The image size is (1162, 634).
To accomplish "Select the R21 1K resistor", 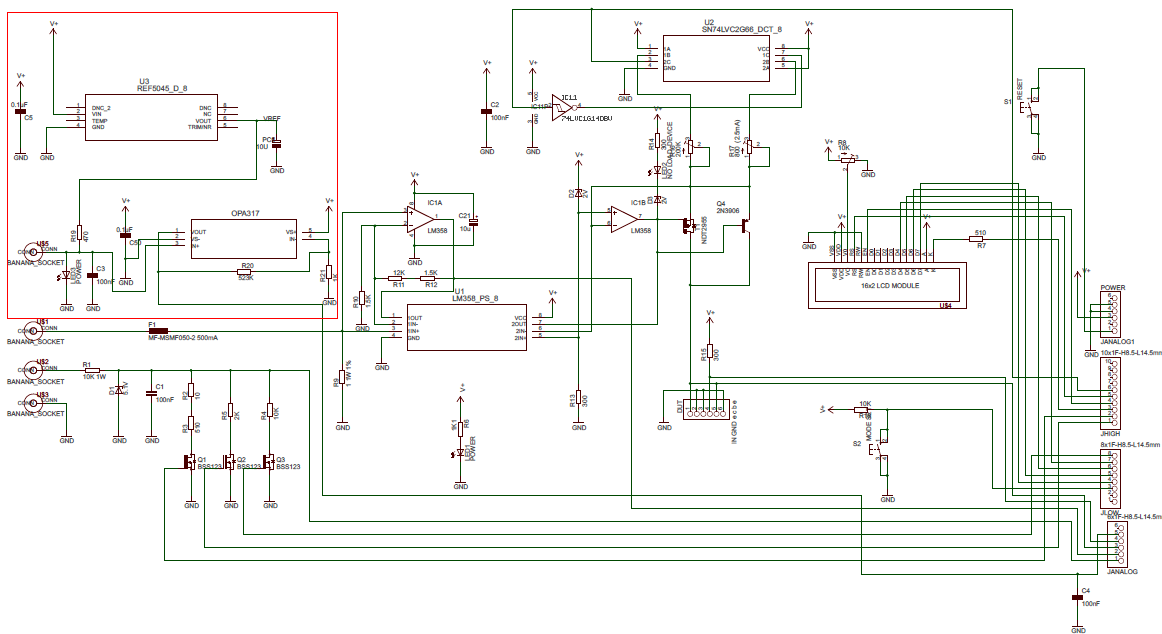I will pyautogui.click(x=328, y=272).
